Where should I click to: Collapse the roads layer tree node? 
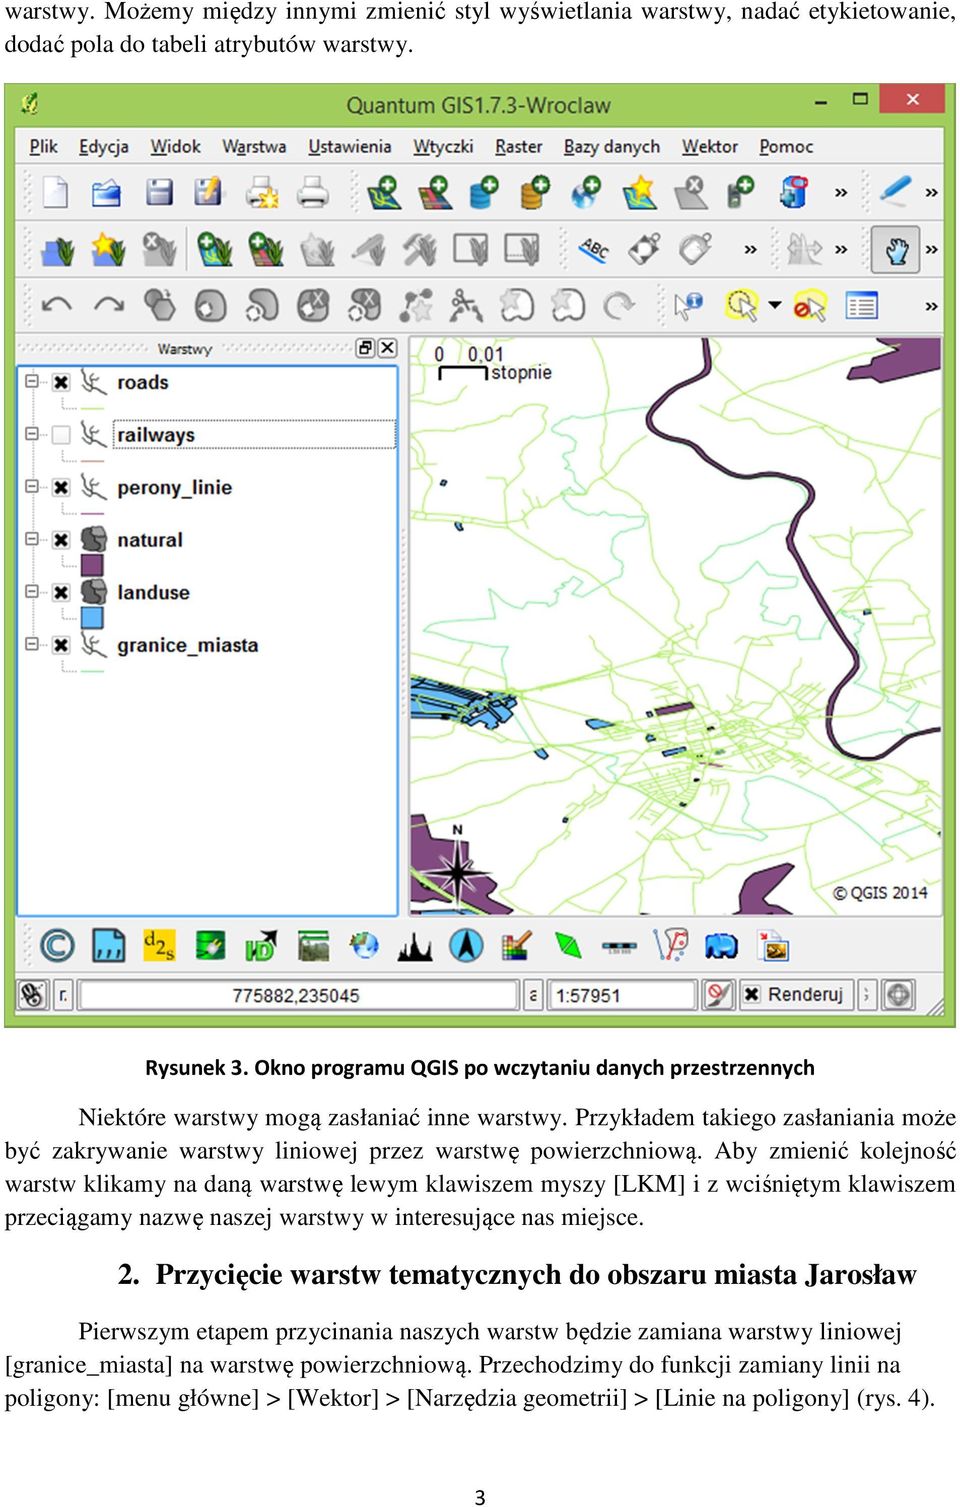coord(32,381)
